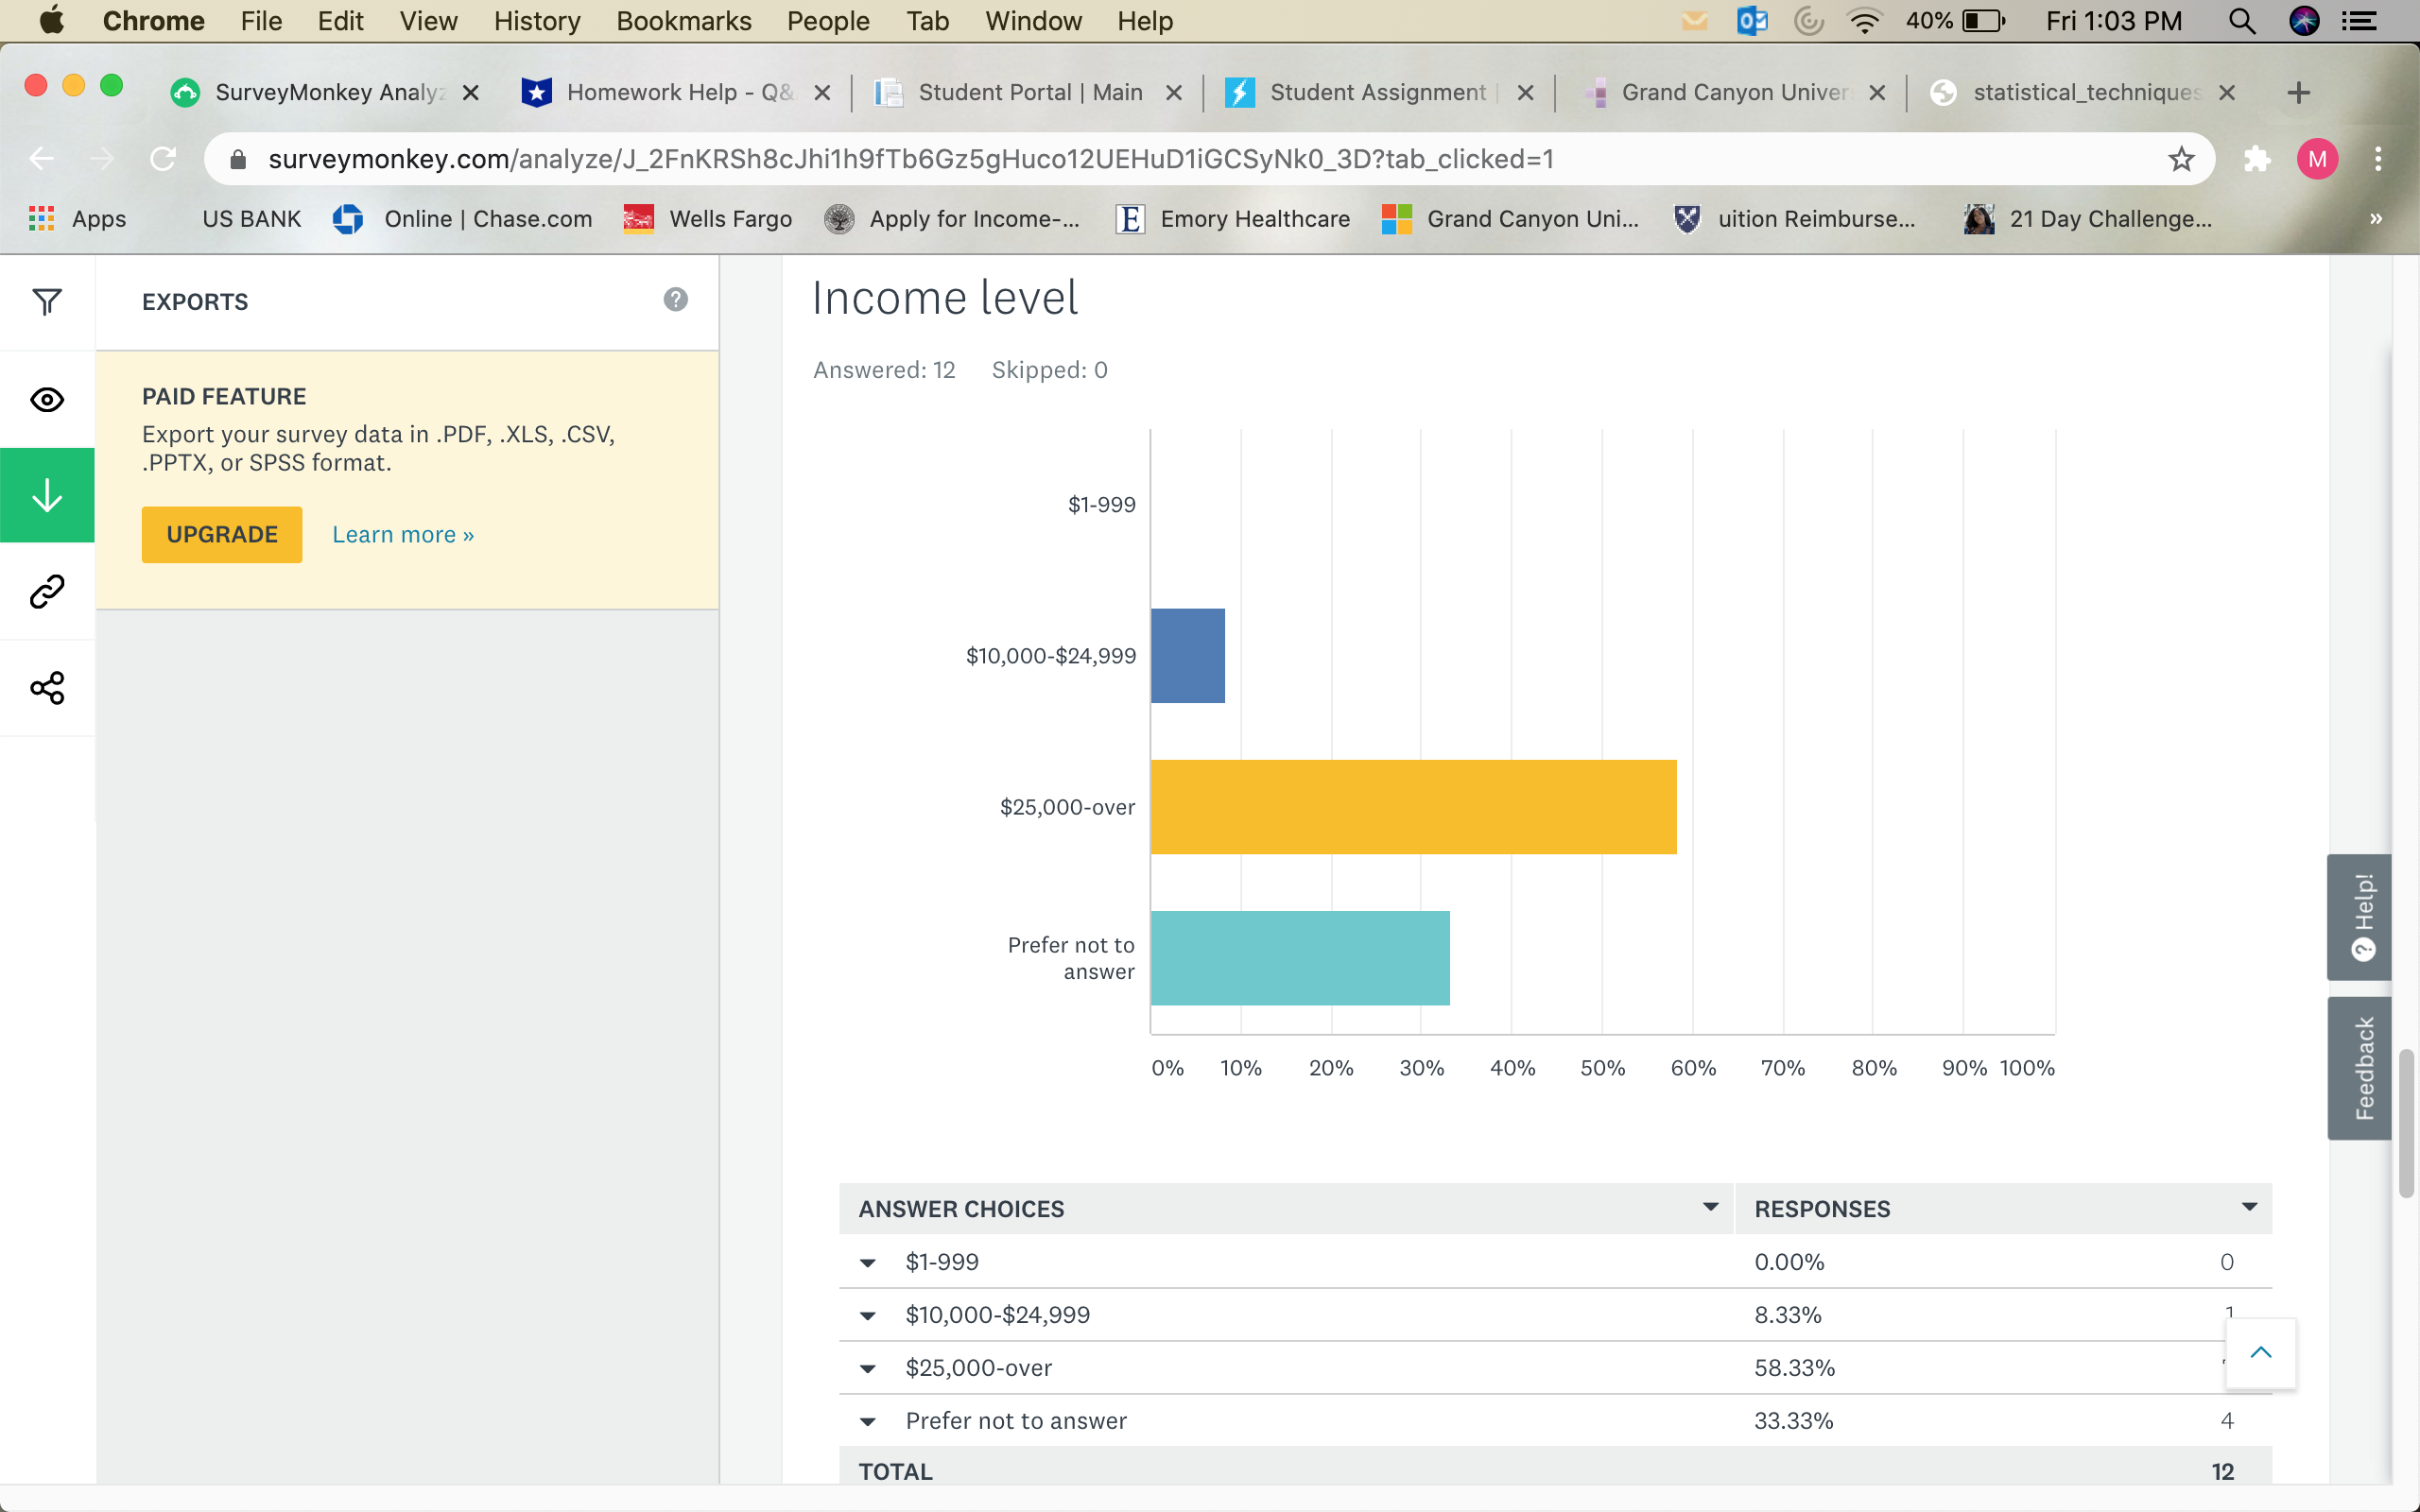The height and width of the screenshot is (1512, 2420).
Task: Click the yellow $25,000-over bar
Action: click(x=1414, y=807)
